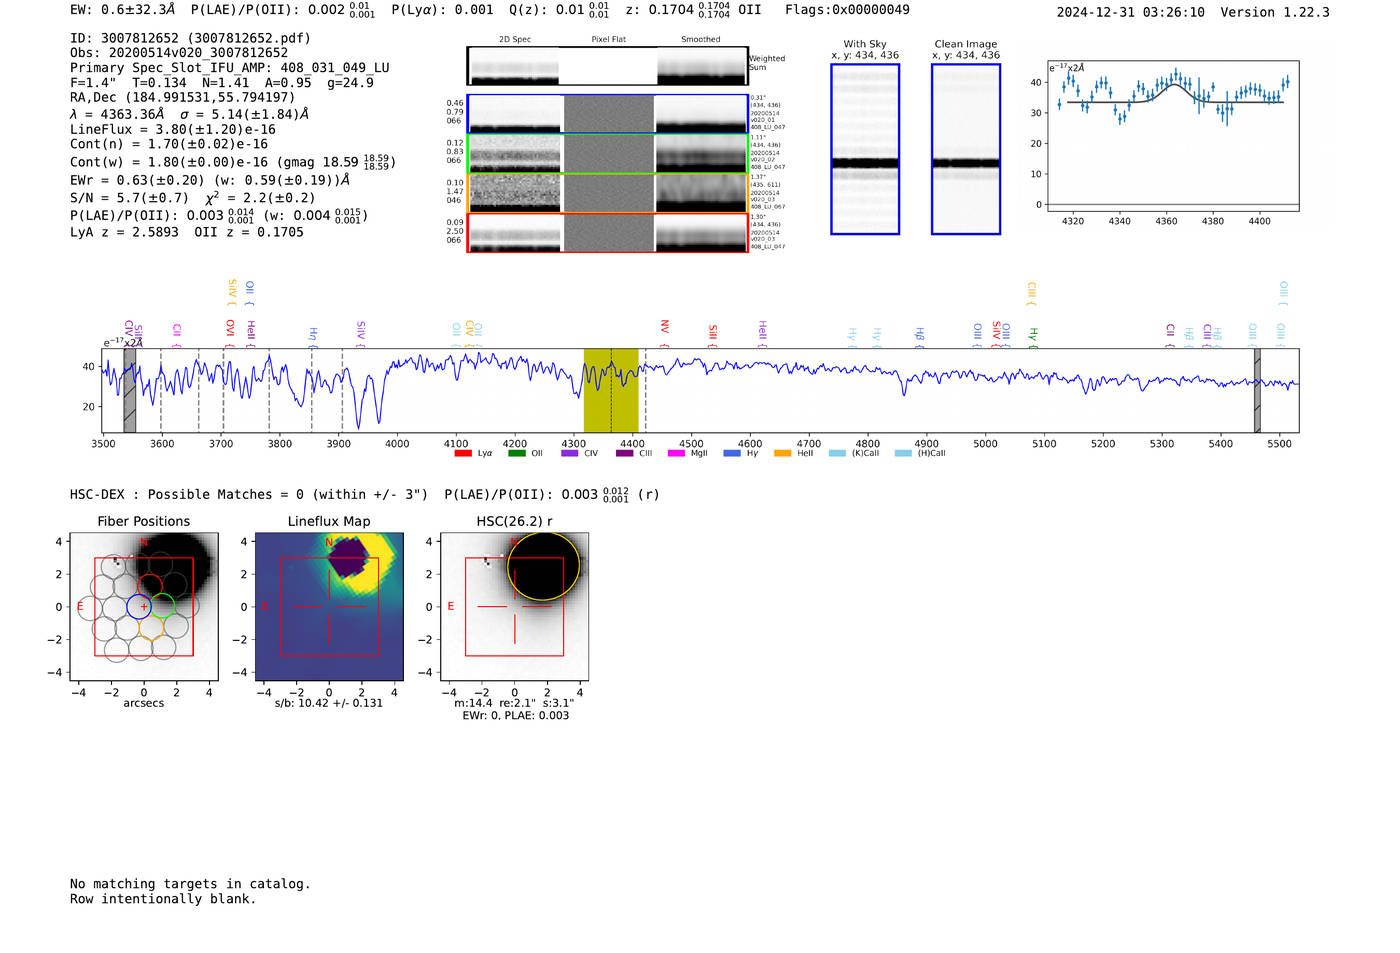
Task: Click the yellow circle on HSC image
Action: [x=543, y=566]
